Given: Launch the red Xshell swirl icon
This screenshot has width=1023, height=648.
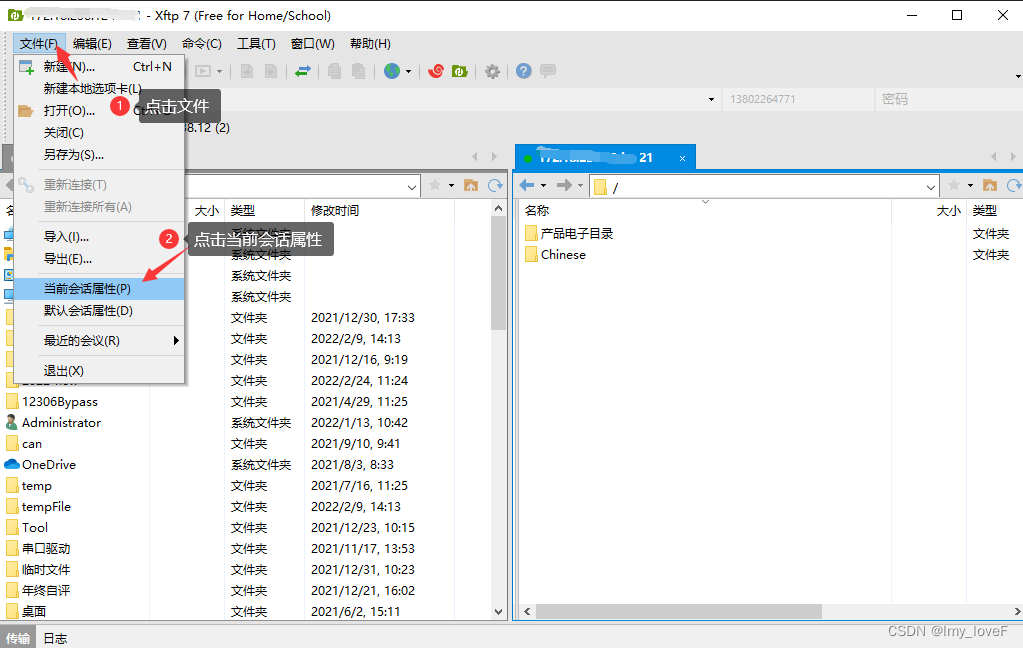Looking at the screenshot, I should pos(436,71).
